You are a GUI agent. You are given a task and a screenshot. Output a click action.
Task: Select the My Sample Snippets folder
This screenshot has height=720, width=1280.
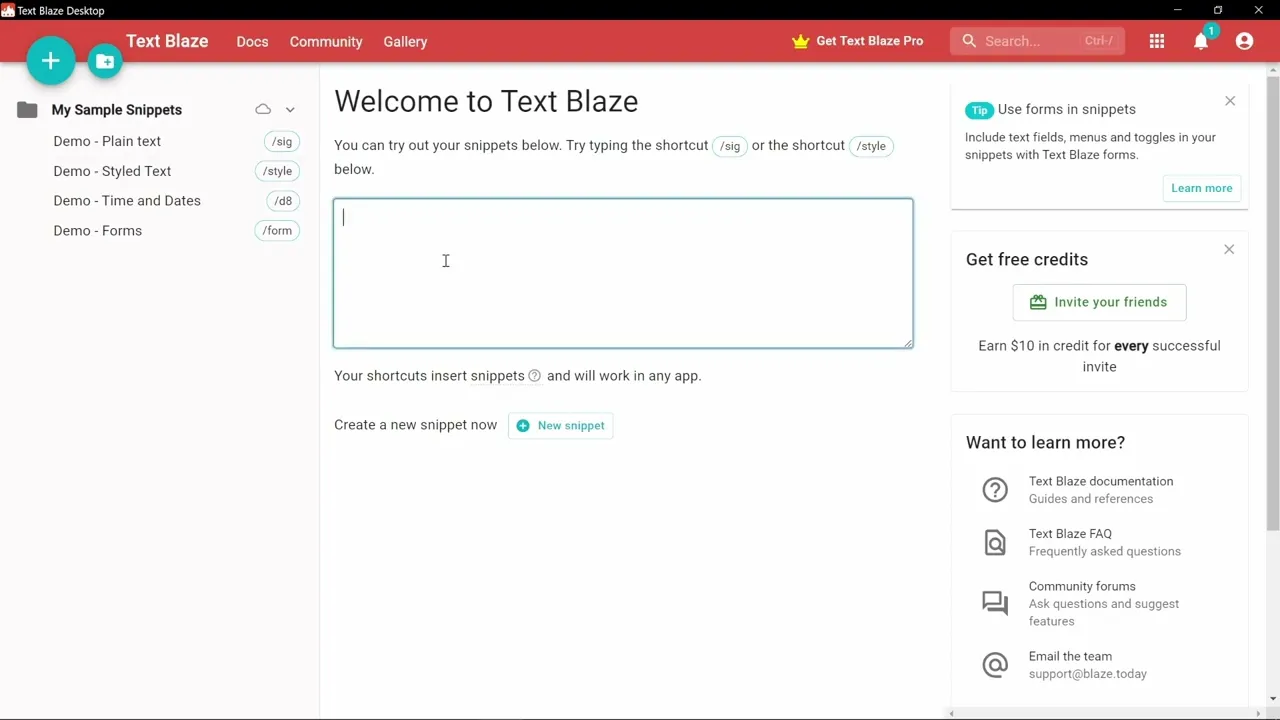pos(117,110)
